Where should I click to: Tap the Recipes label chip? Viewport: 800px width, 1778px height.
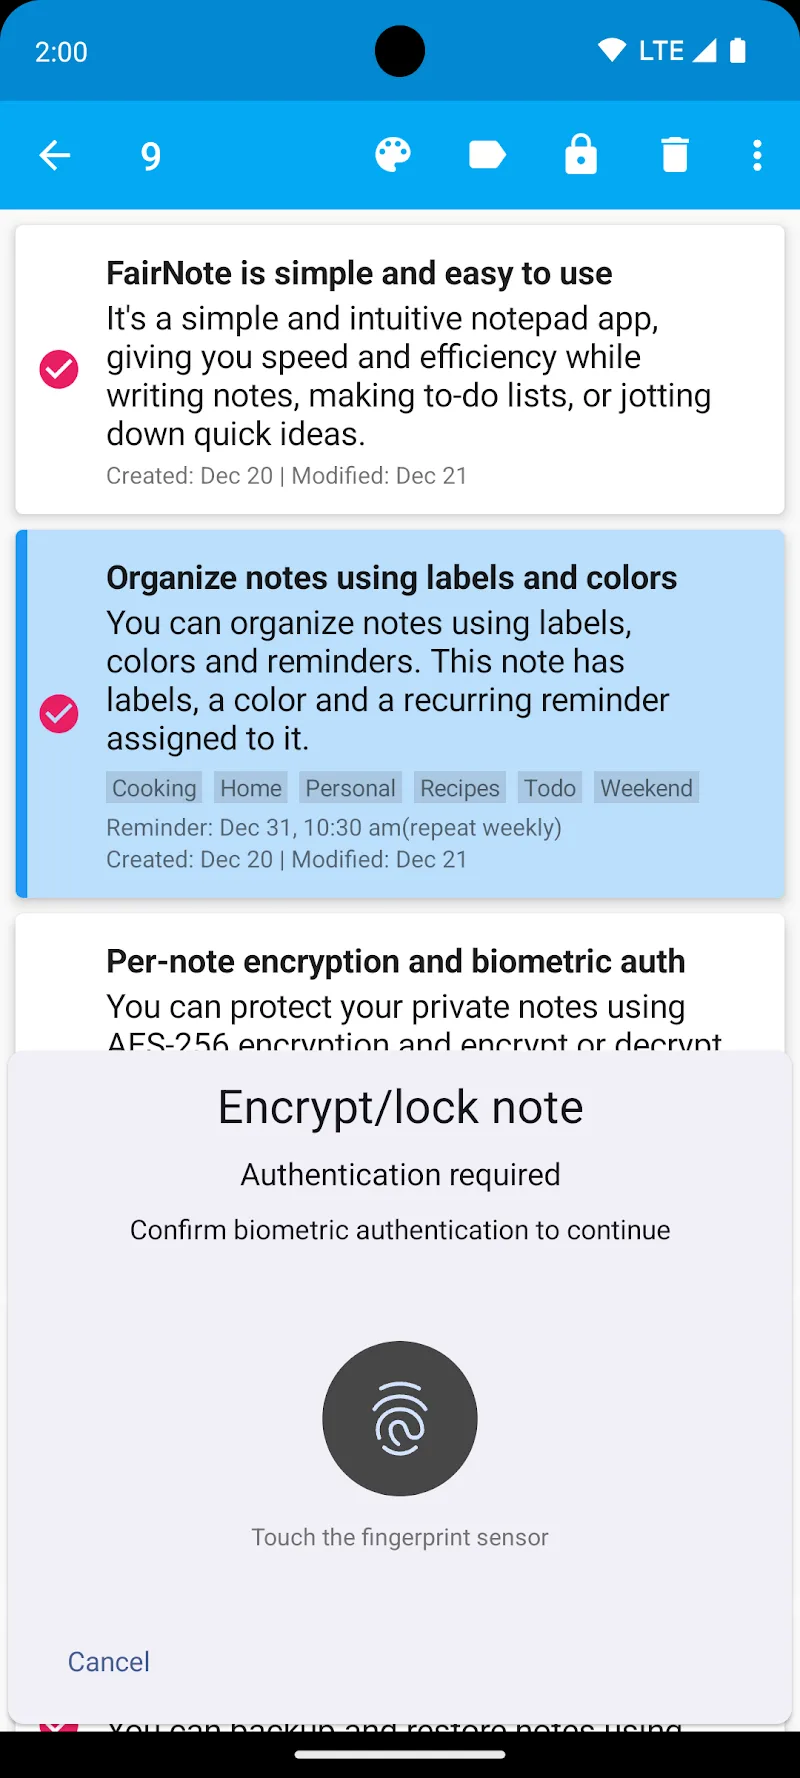coord(459,787)
